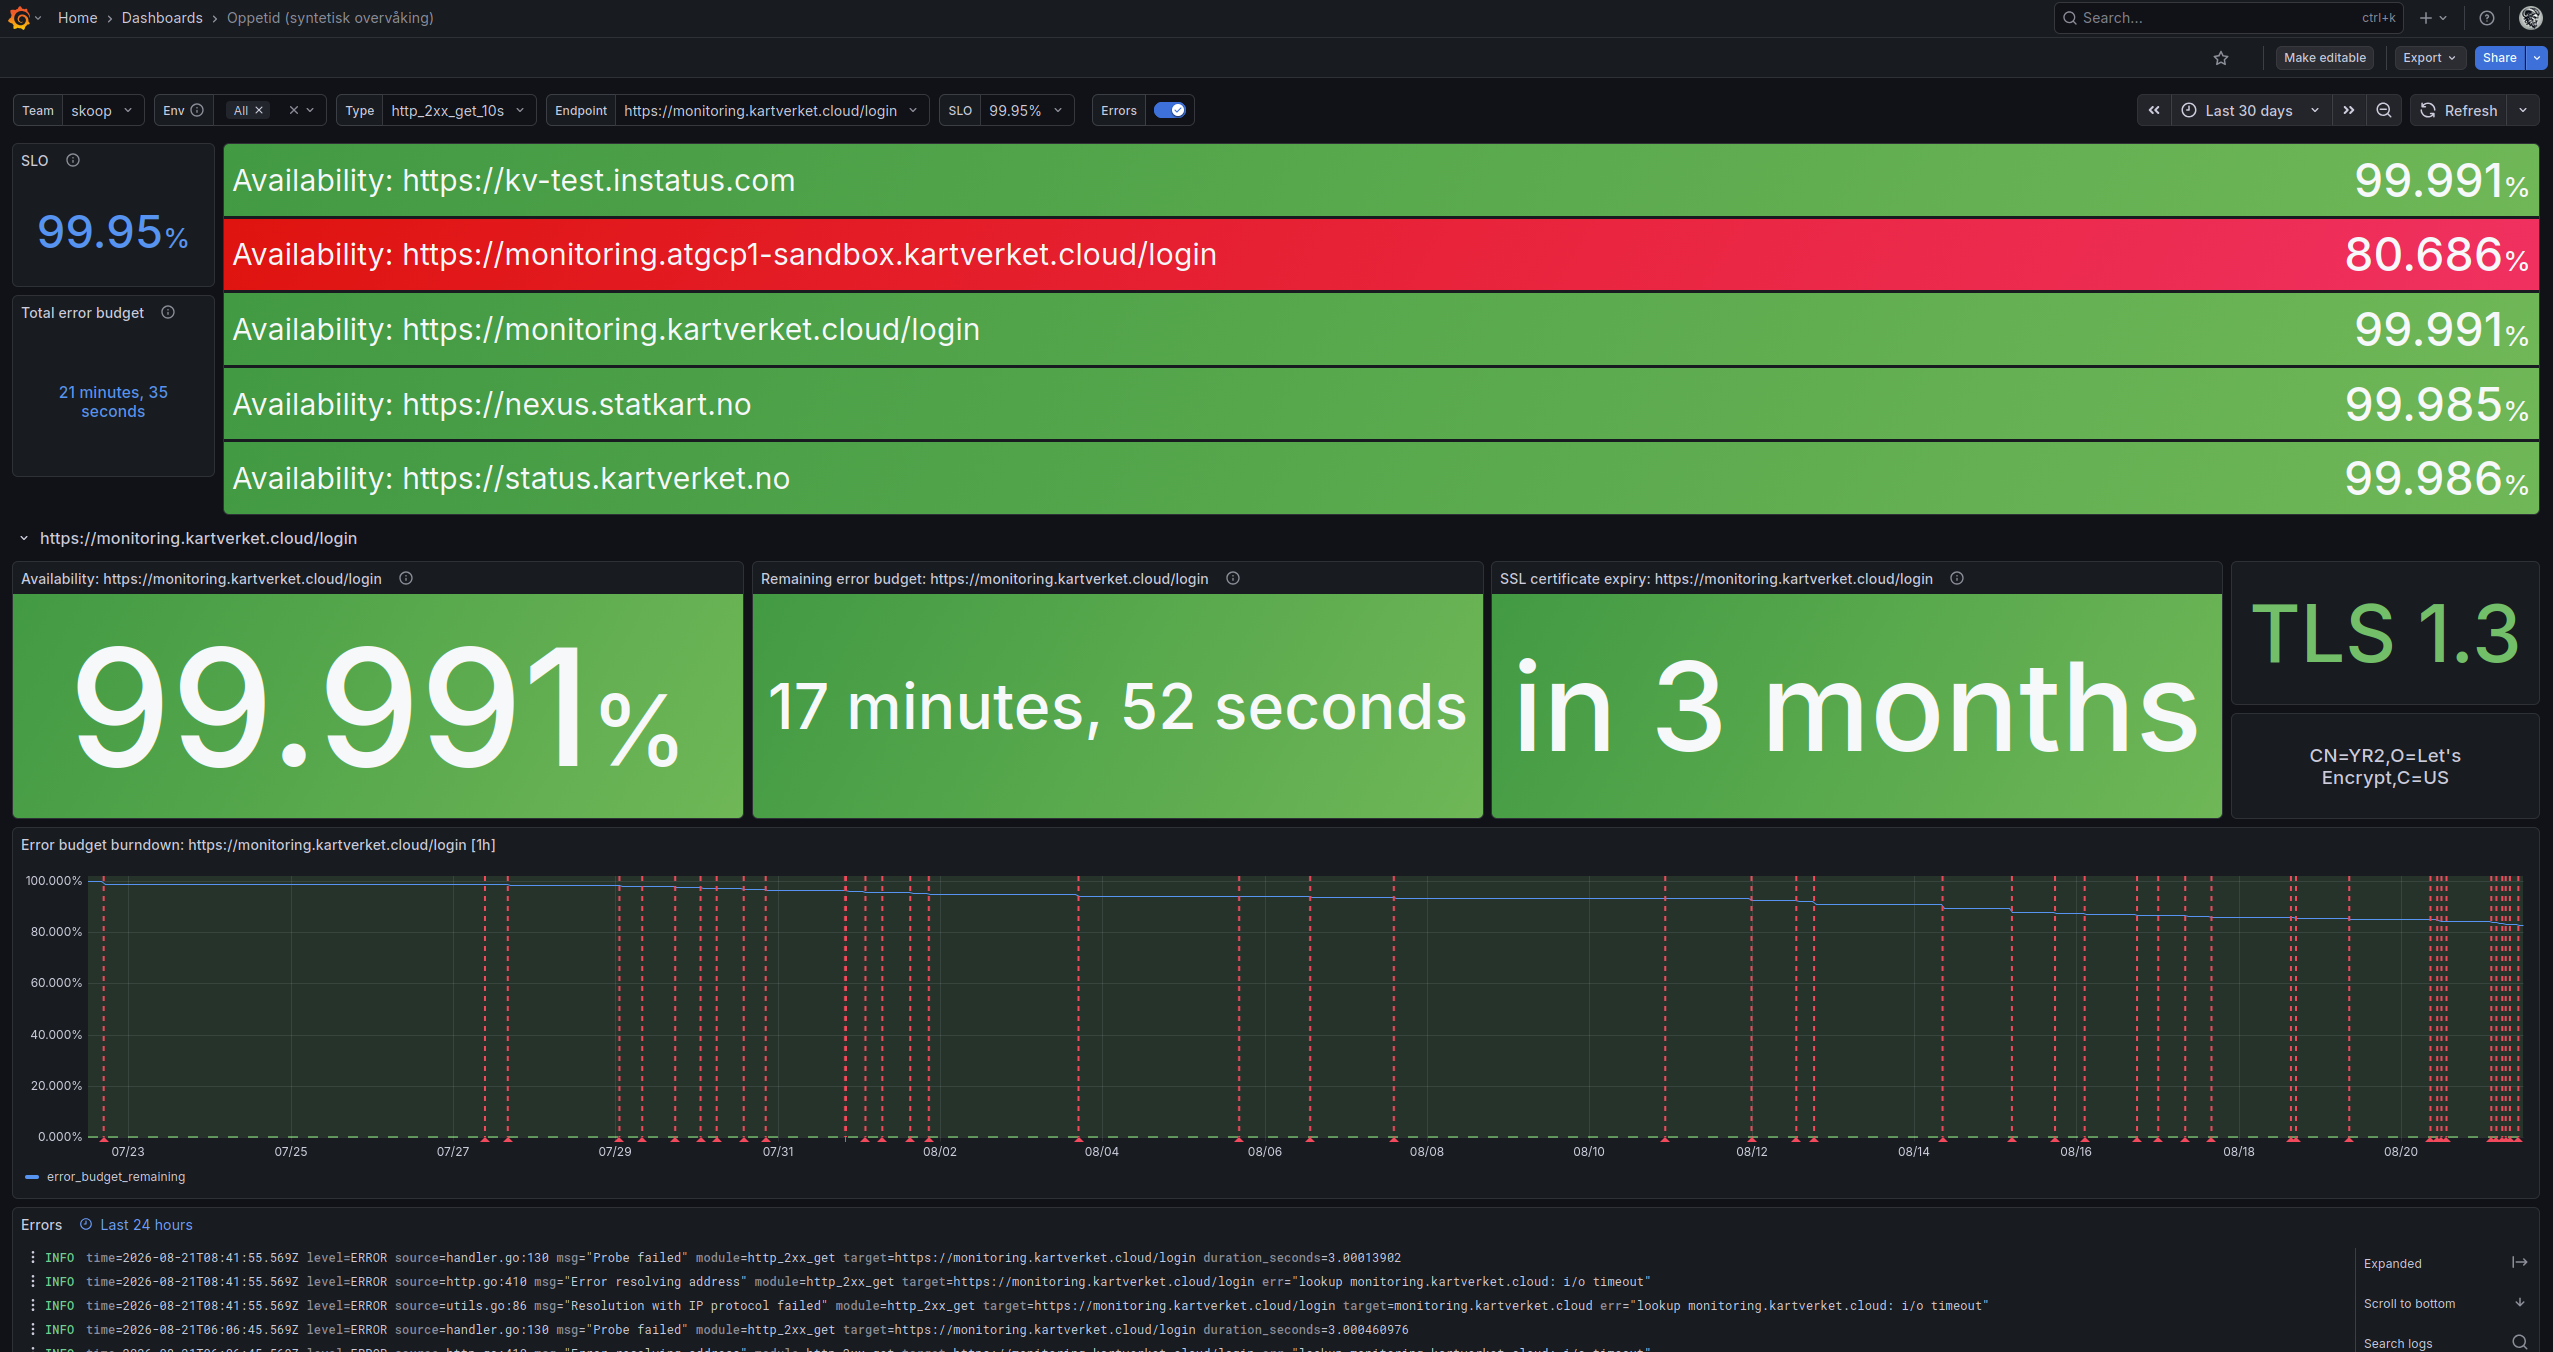Open Share options dropdown arrow
The image size is (2553, 1352).
(x=2537, y=58)
